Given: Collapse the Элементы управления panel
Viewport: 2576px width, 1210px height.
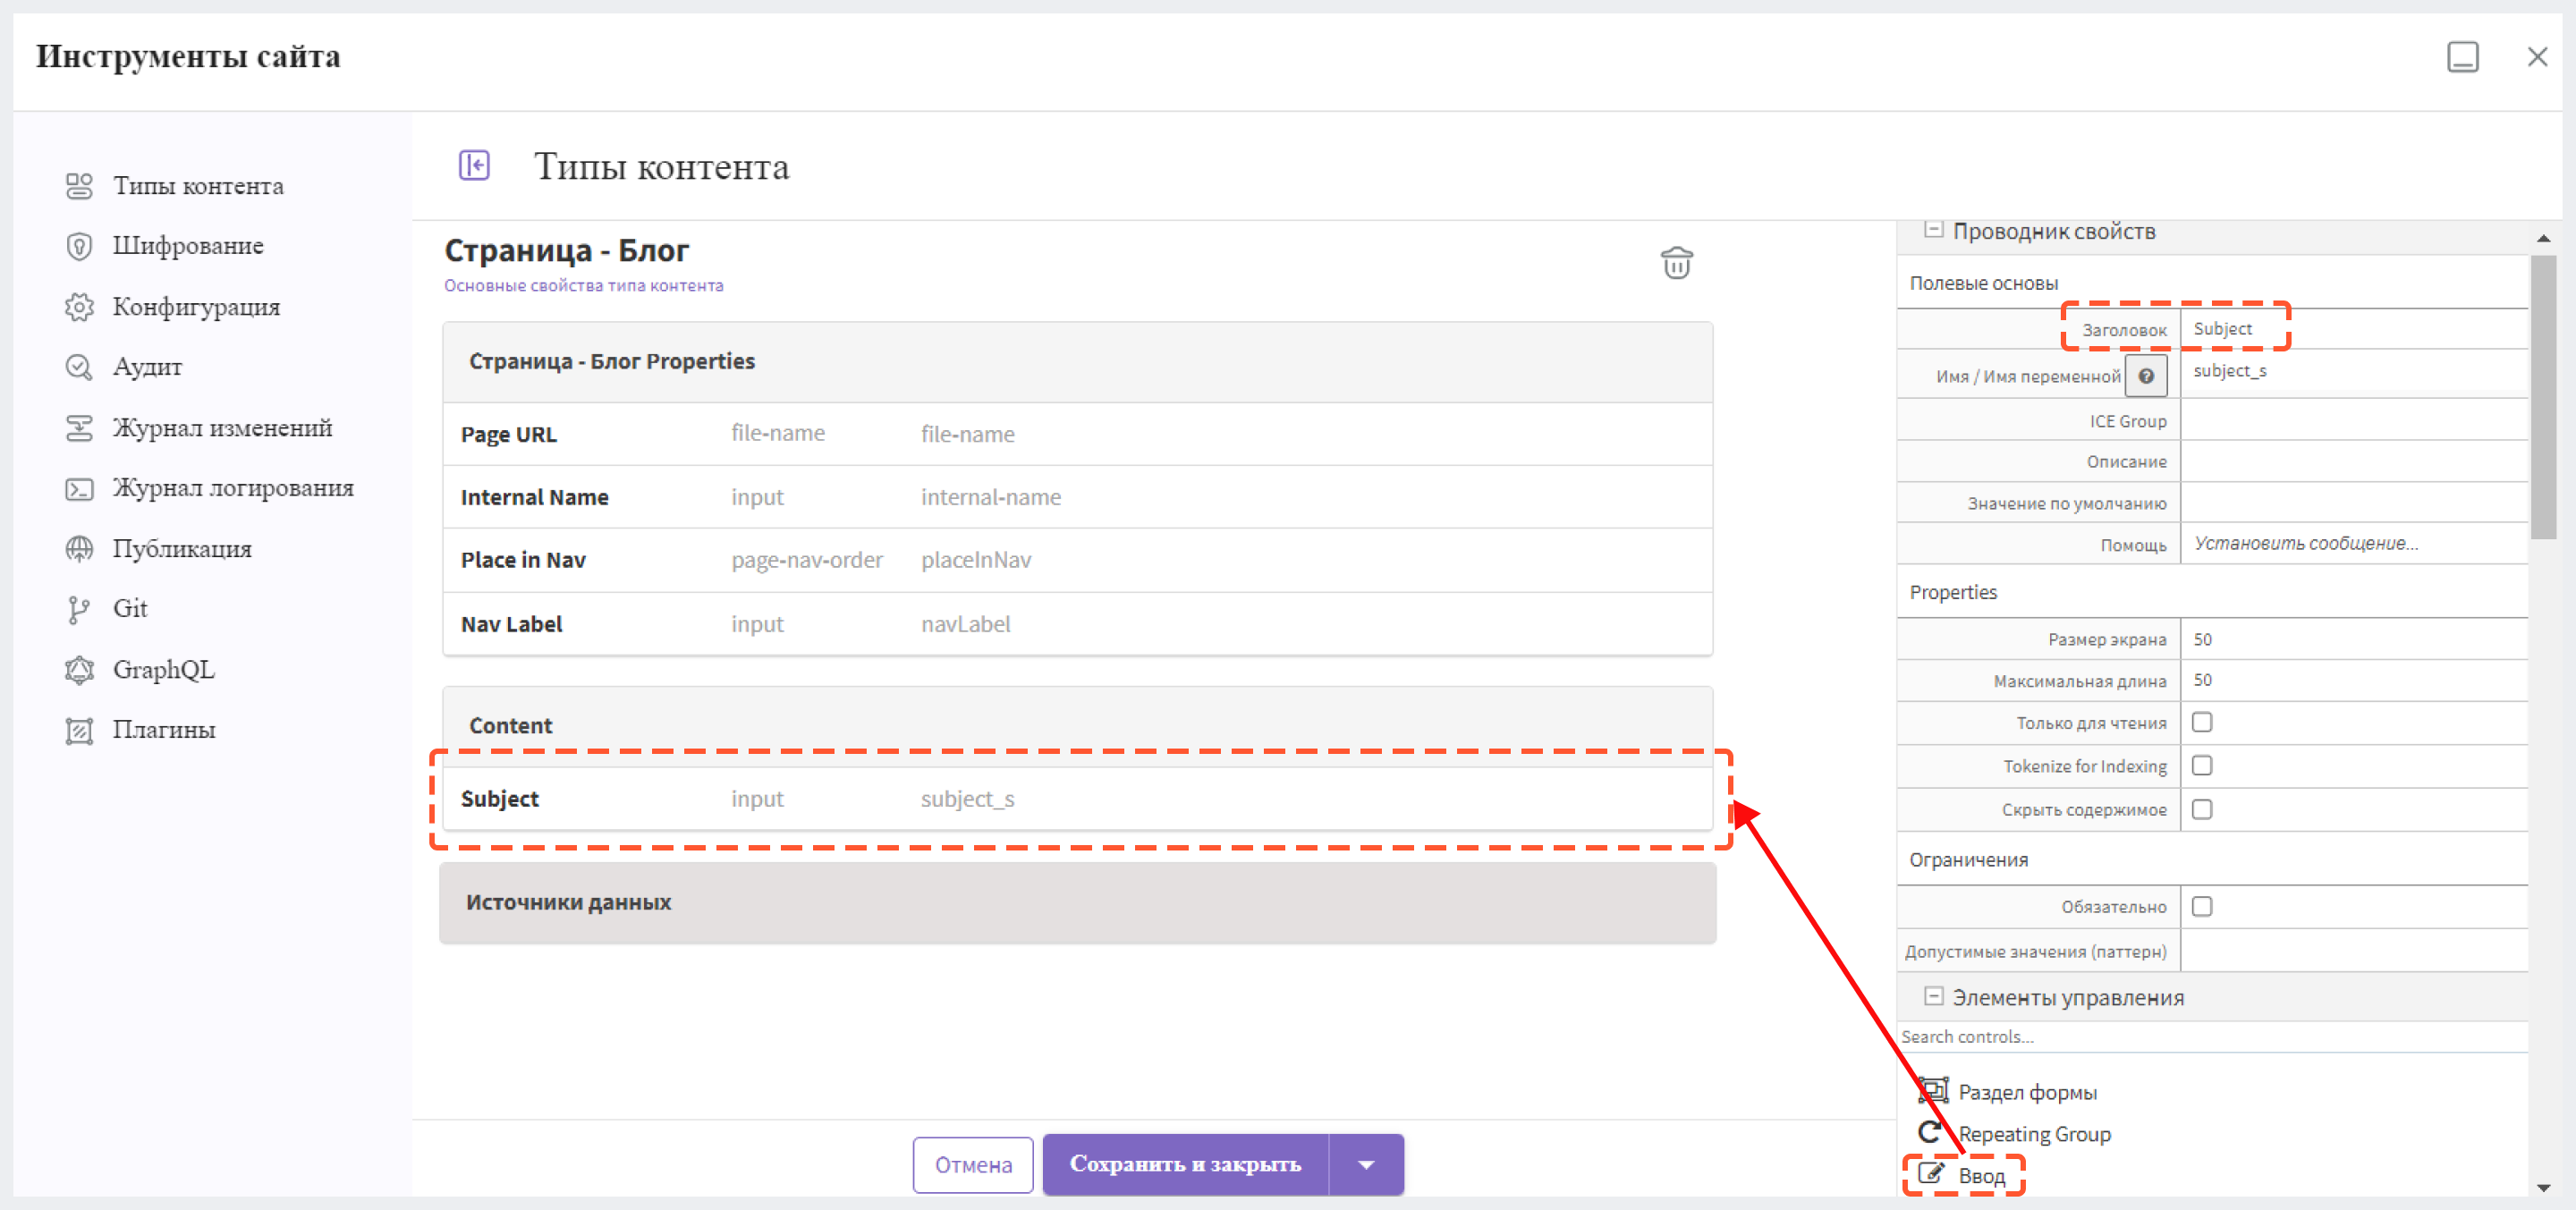Looking at the screenshot, I should tap(1934, 996).
